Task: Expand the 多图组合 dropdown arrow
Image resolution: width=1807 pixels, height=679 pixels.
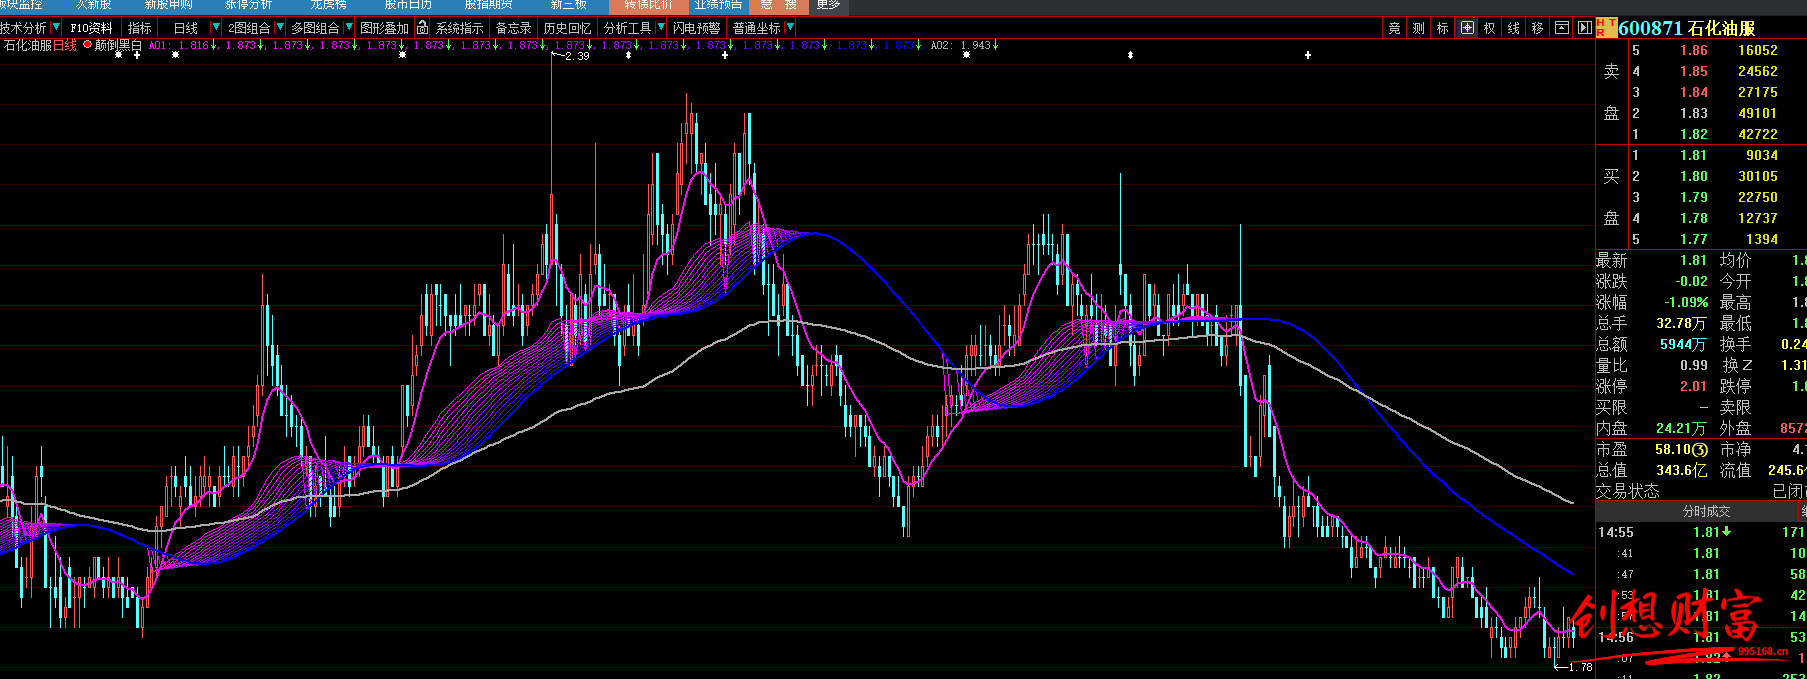Action: (x=348, y=28)
